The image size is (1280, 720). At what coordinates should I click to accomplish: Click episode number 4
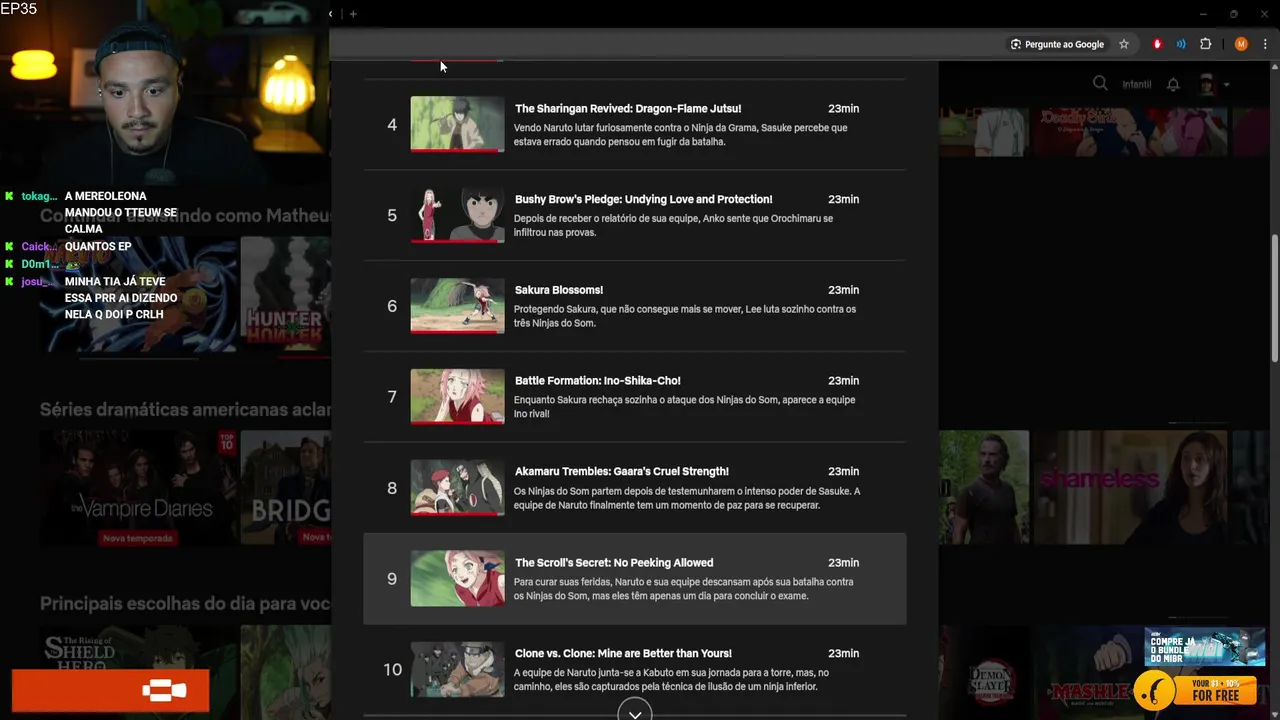[392, 125]
